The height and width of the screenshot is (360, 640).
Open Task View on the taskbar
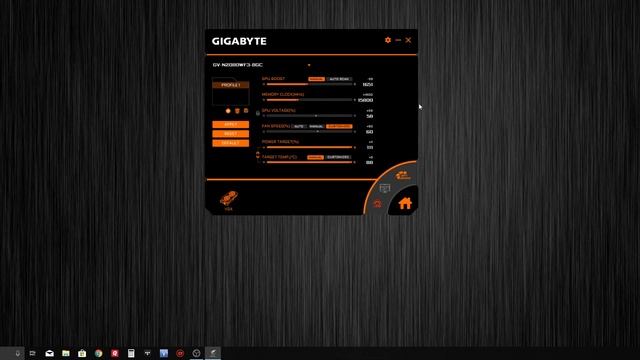(33, 353)
